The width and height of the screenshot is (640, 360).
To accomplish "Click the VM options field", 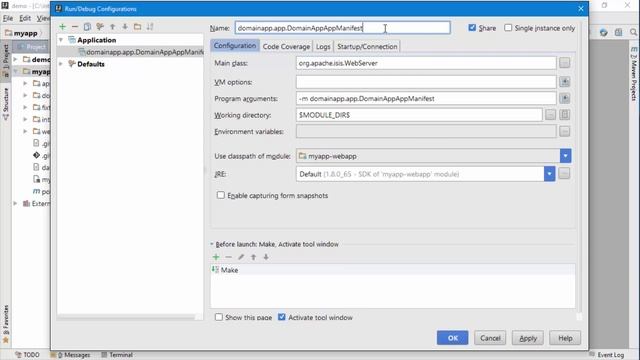I will point(426,82).
